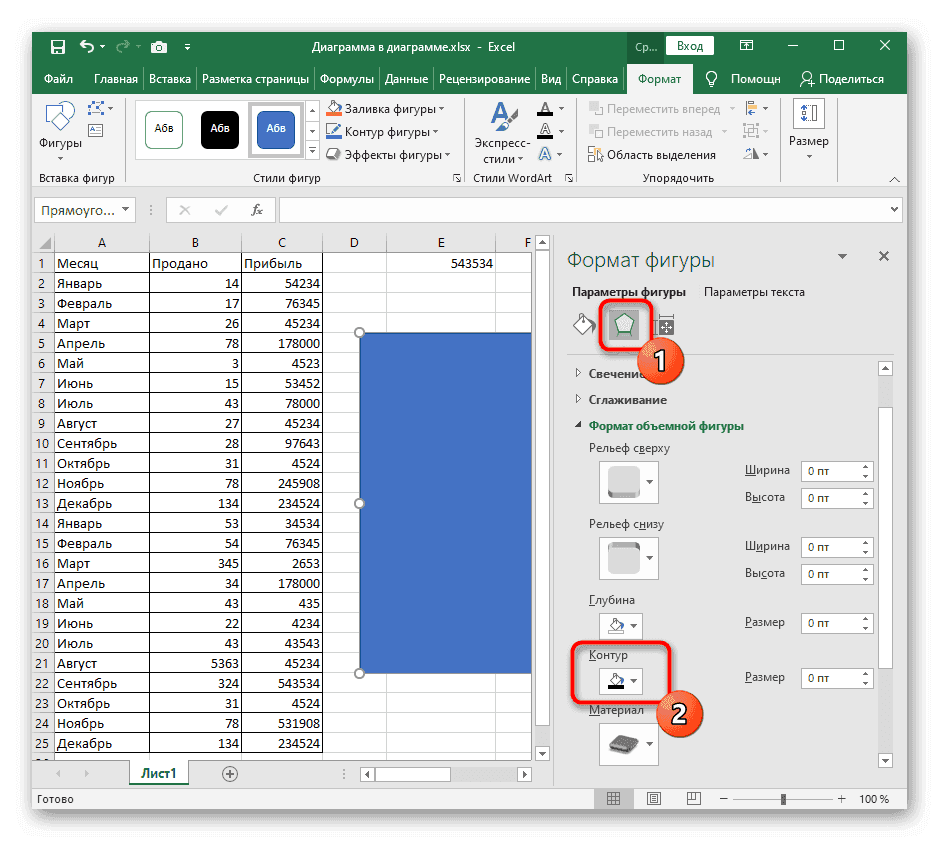Click the add new sheet plus icon

(230, 773)
